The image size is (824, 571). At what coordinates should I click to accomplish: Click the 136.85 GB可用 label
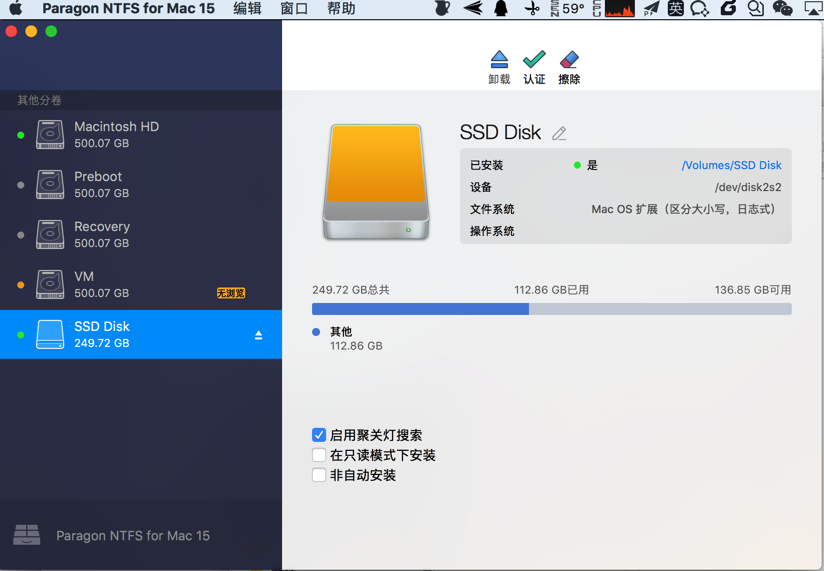(753, 290)
